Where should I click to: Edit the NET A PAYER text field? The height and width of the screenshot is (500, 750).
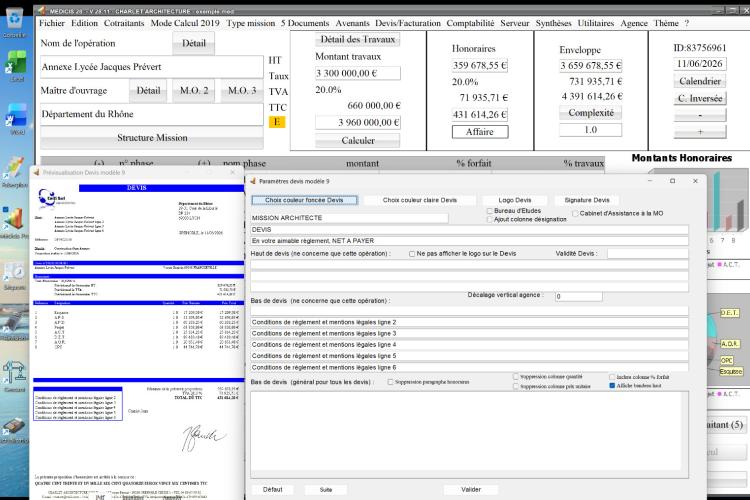470,241
